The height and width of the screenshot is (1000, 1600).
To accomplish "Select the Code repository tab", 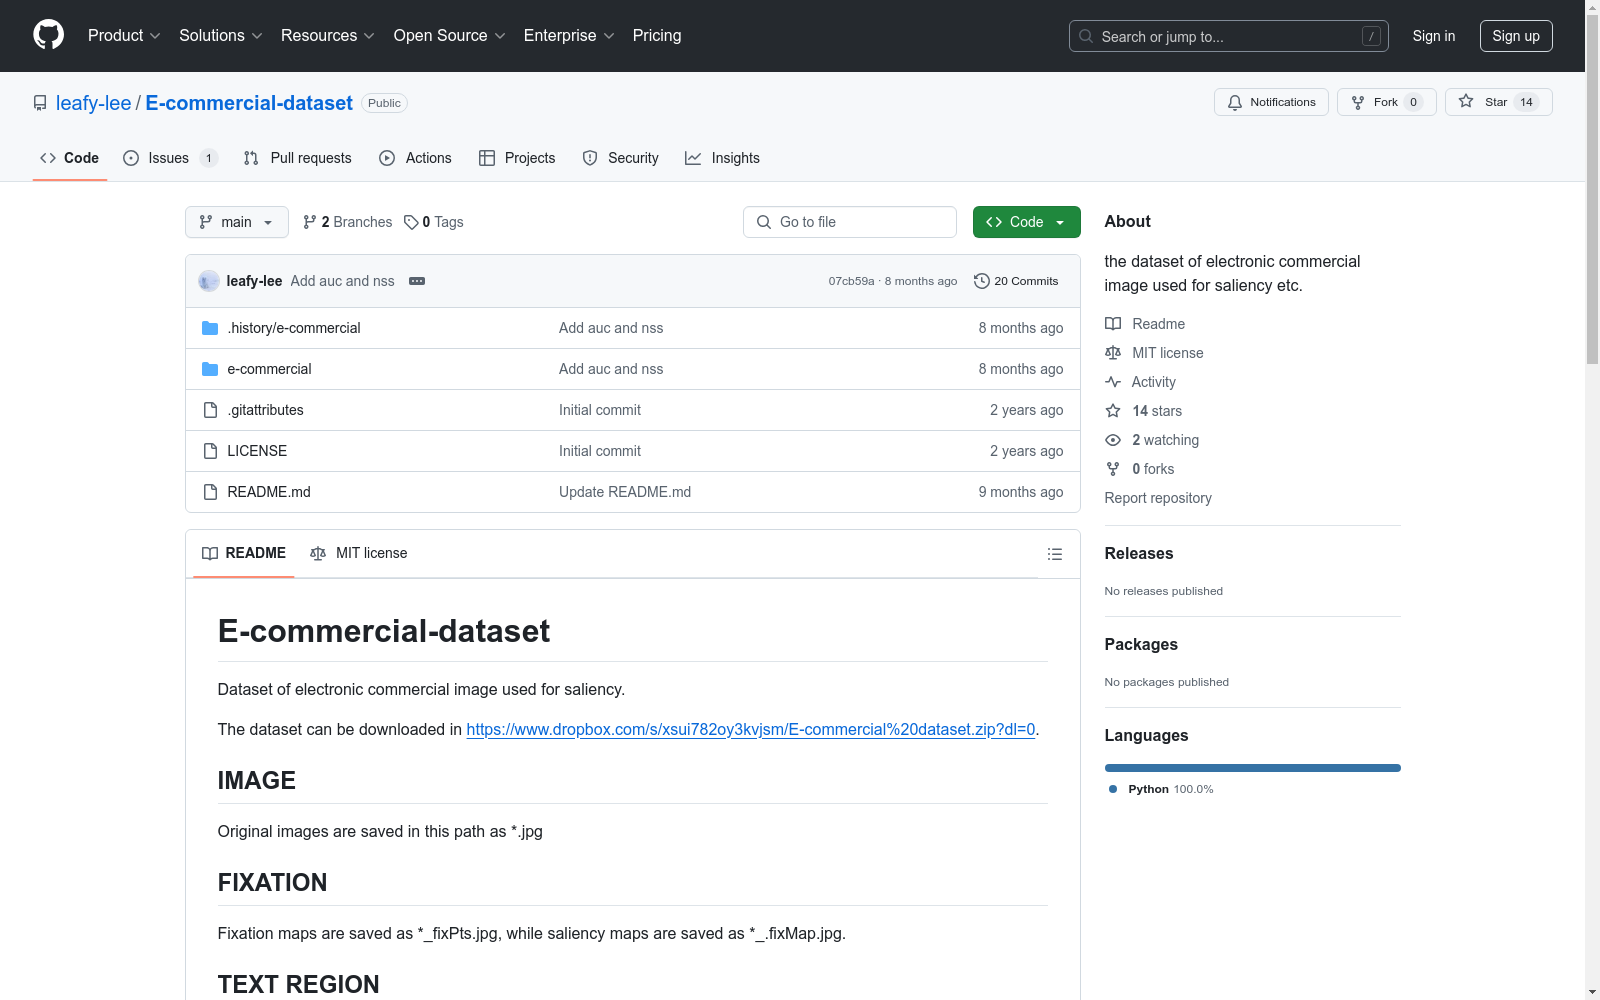I will (x=70, y=158).
